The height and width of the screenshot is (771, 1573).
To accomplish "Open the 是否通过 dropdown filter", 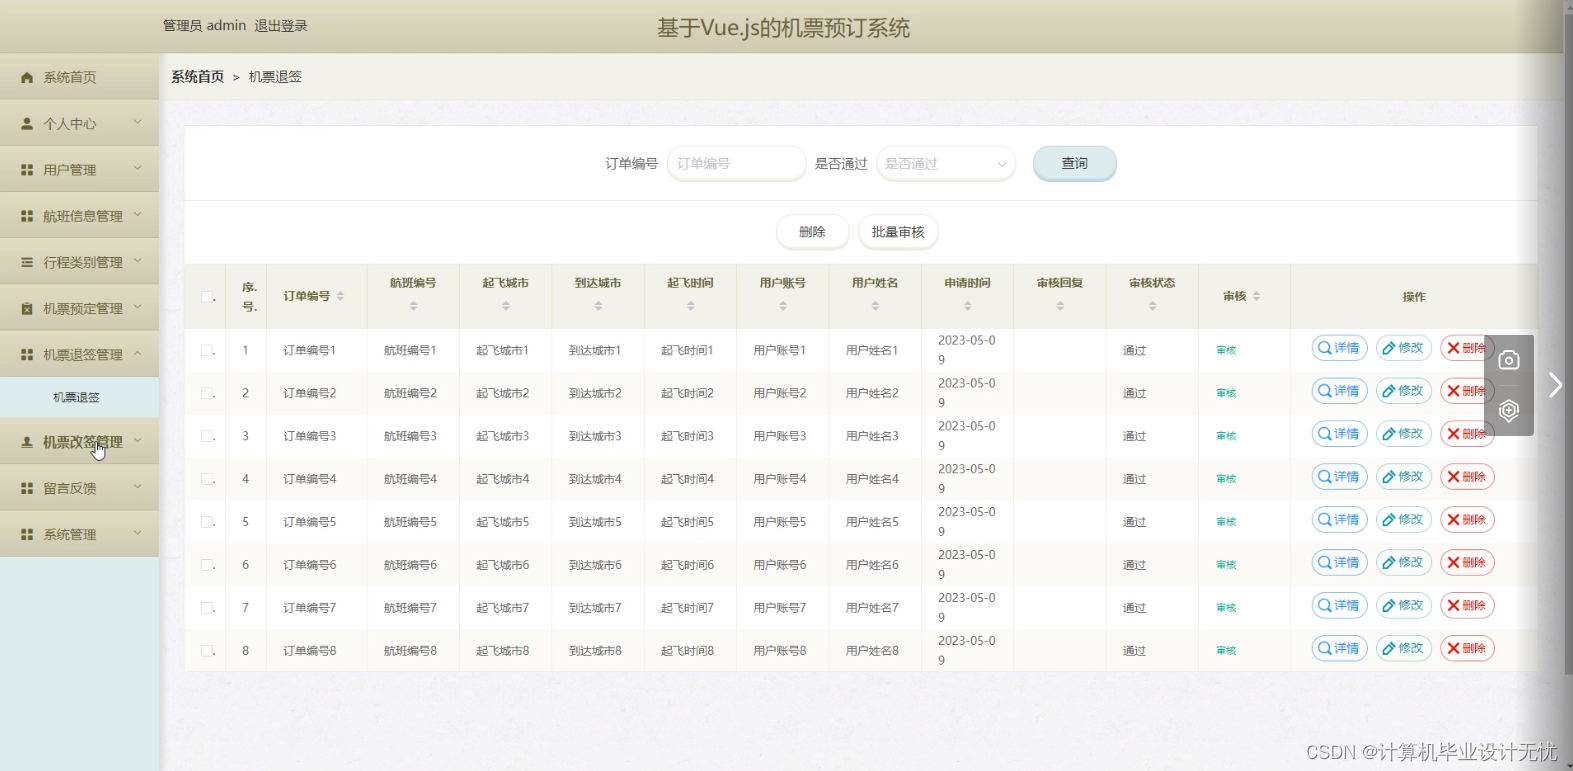I will [946, 163].
